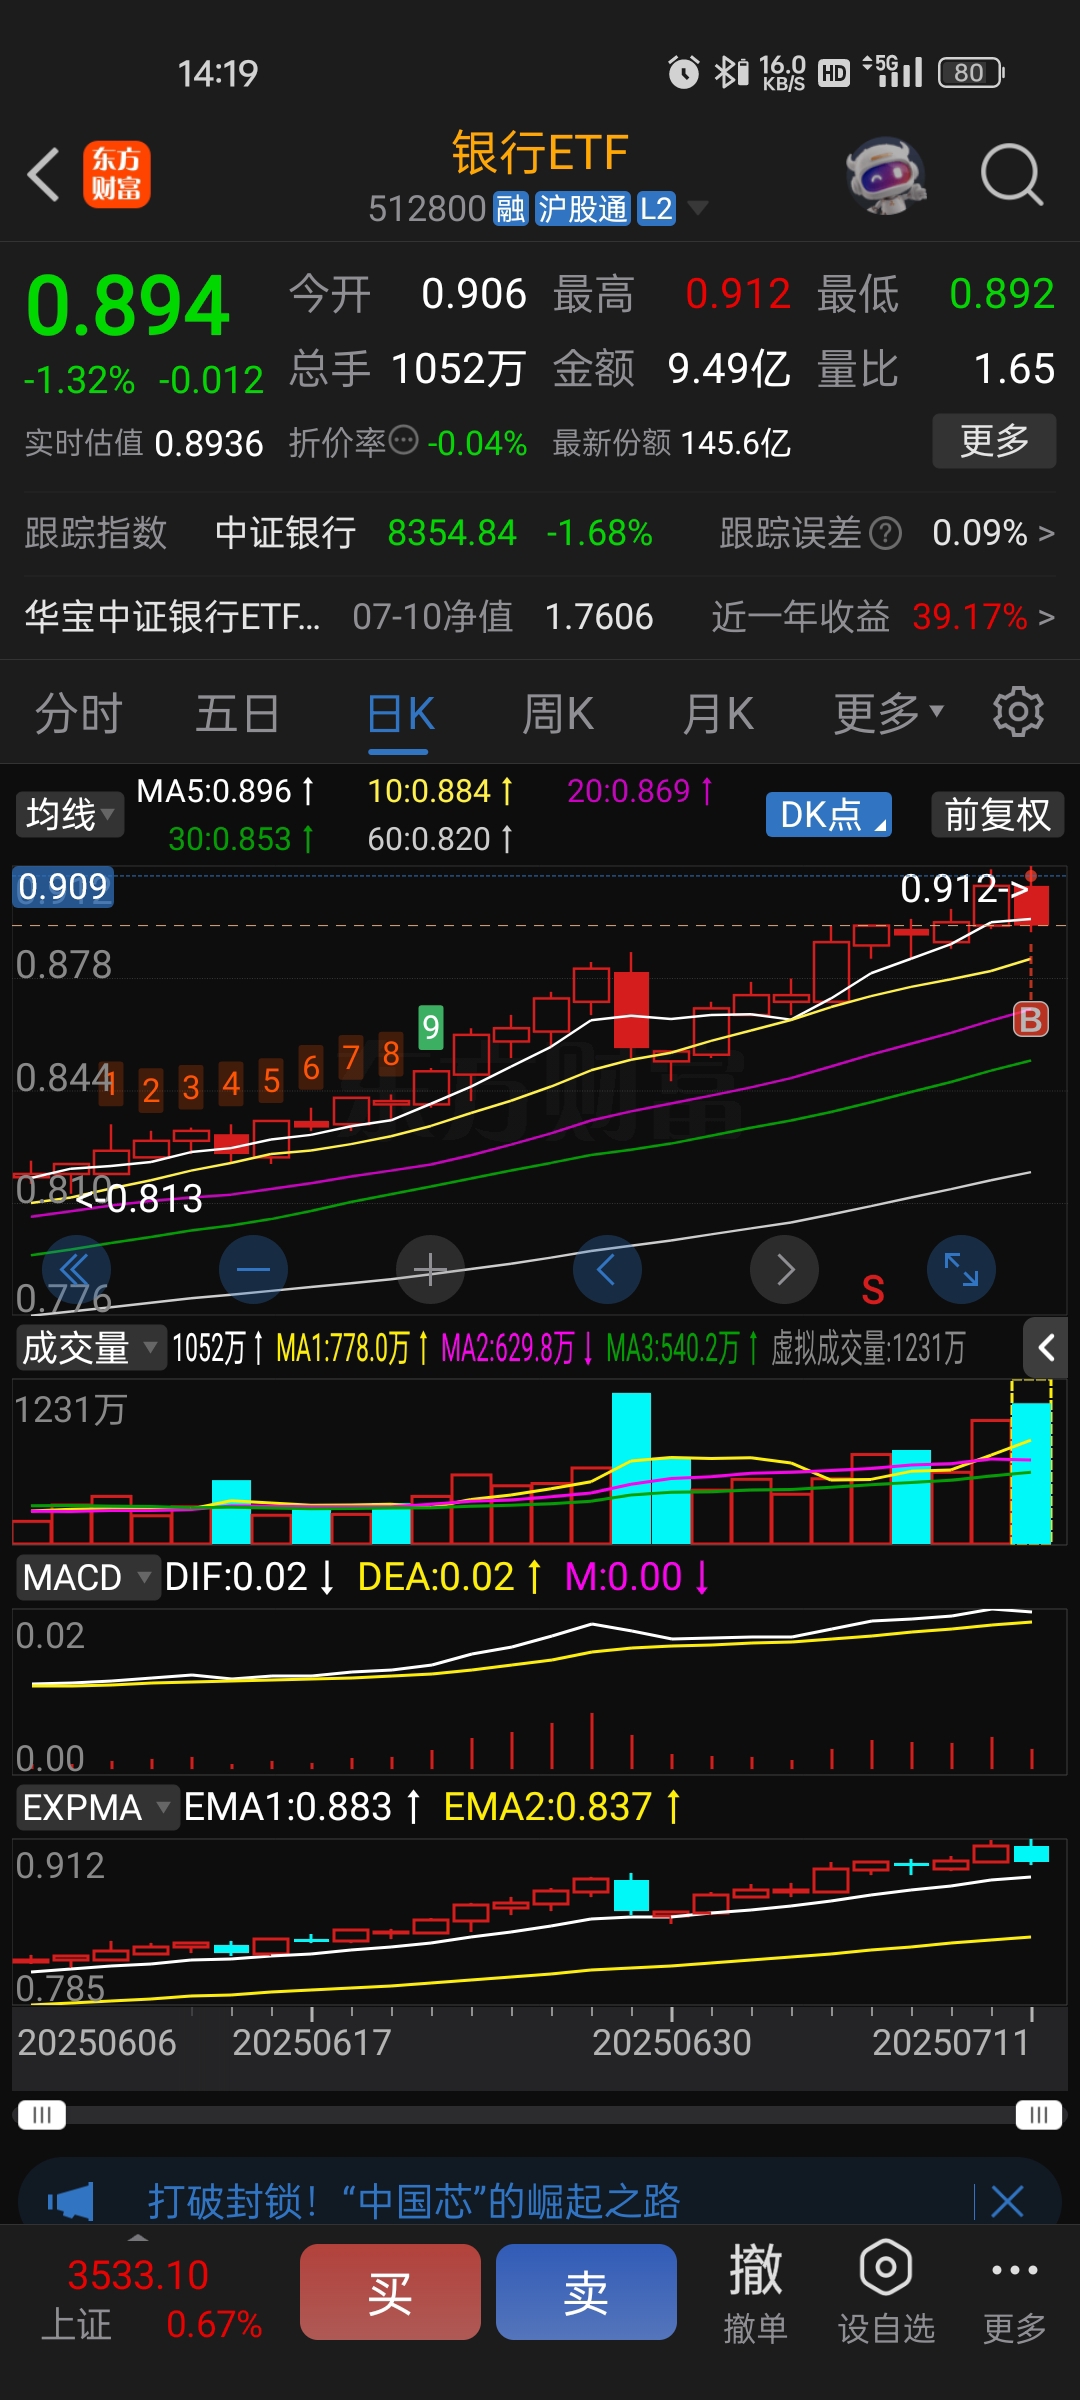Open 近一年收益 39.17% link
The height and width of the screenshot is (2400, 1080).
tap(883, 617)
